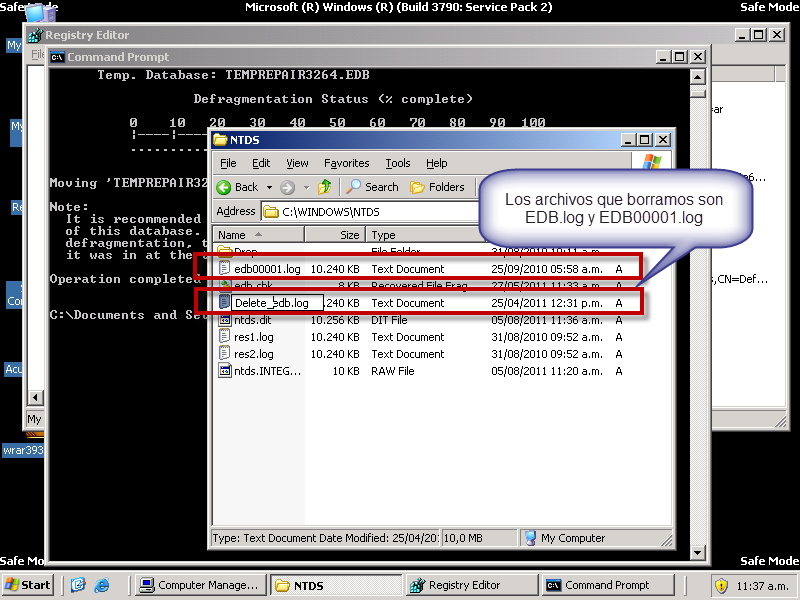
Task: Click the Internet Explorer quick launch icon
Action: (x=78, y=585)
